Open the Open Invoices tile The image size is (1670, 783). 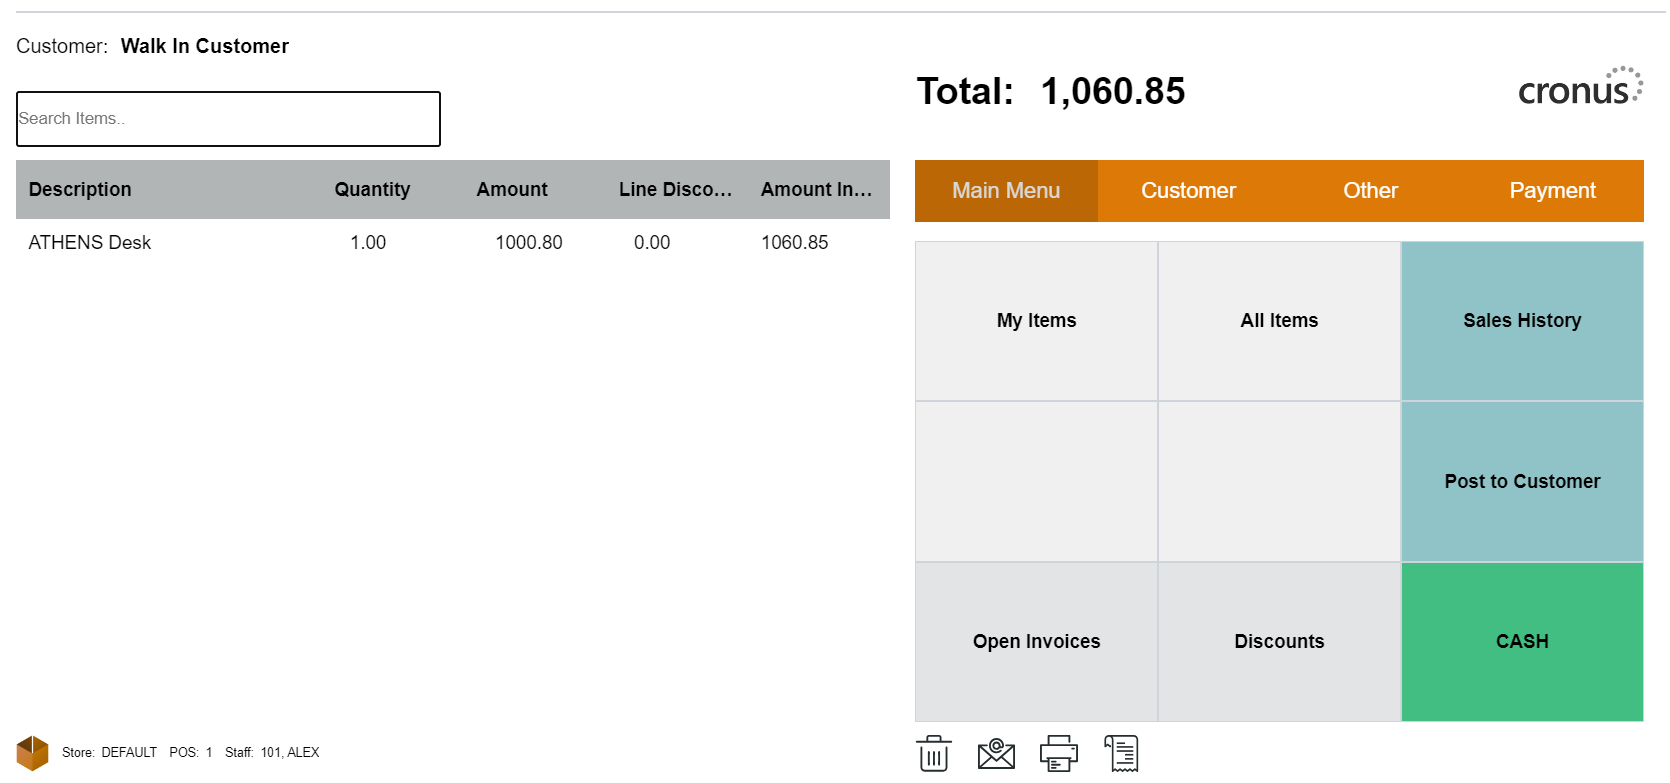coord(1036,642)
